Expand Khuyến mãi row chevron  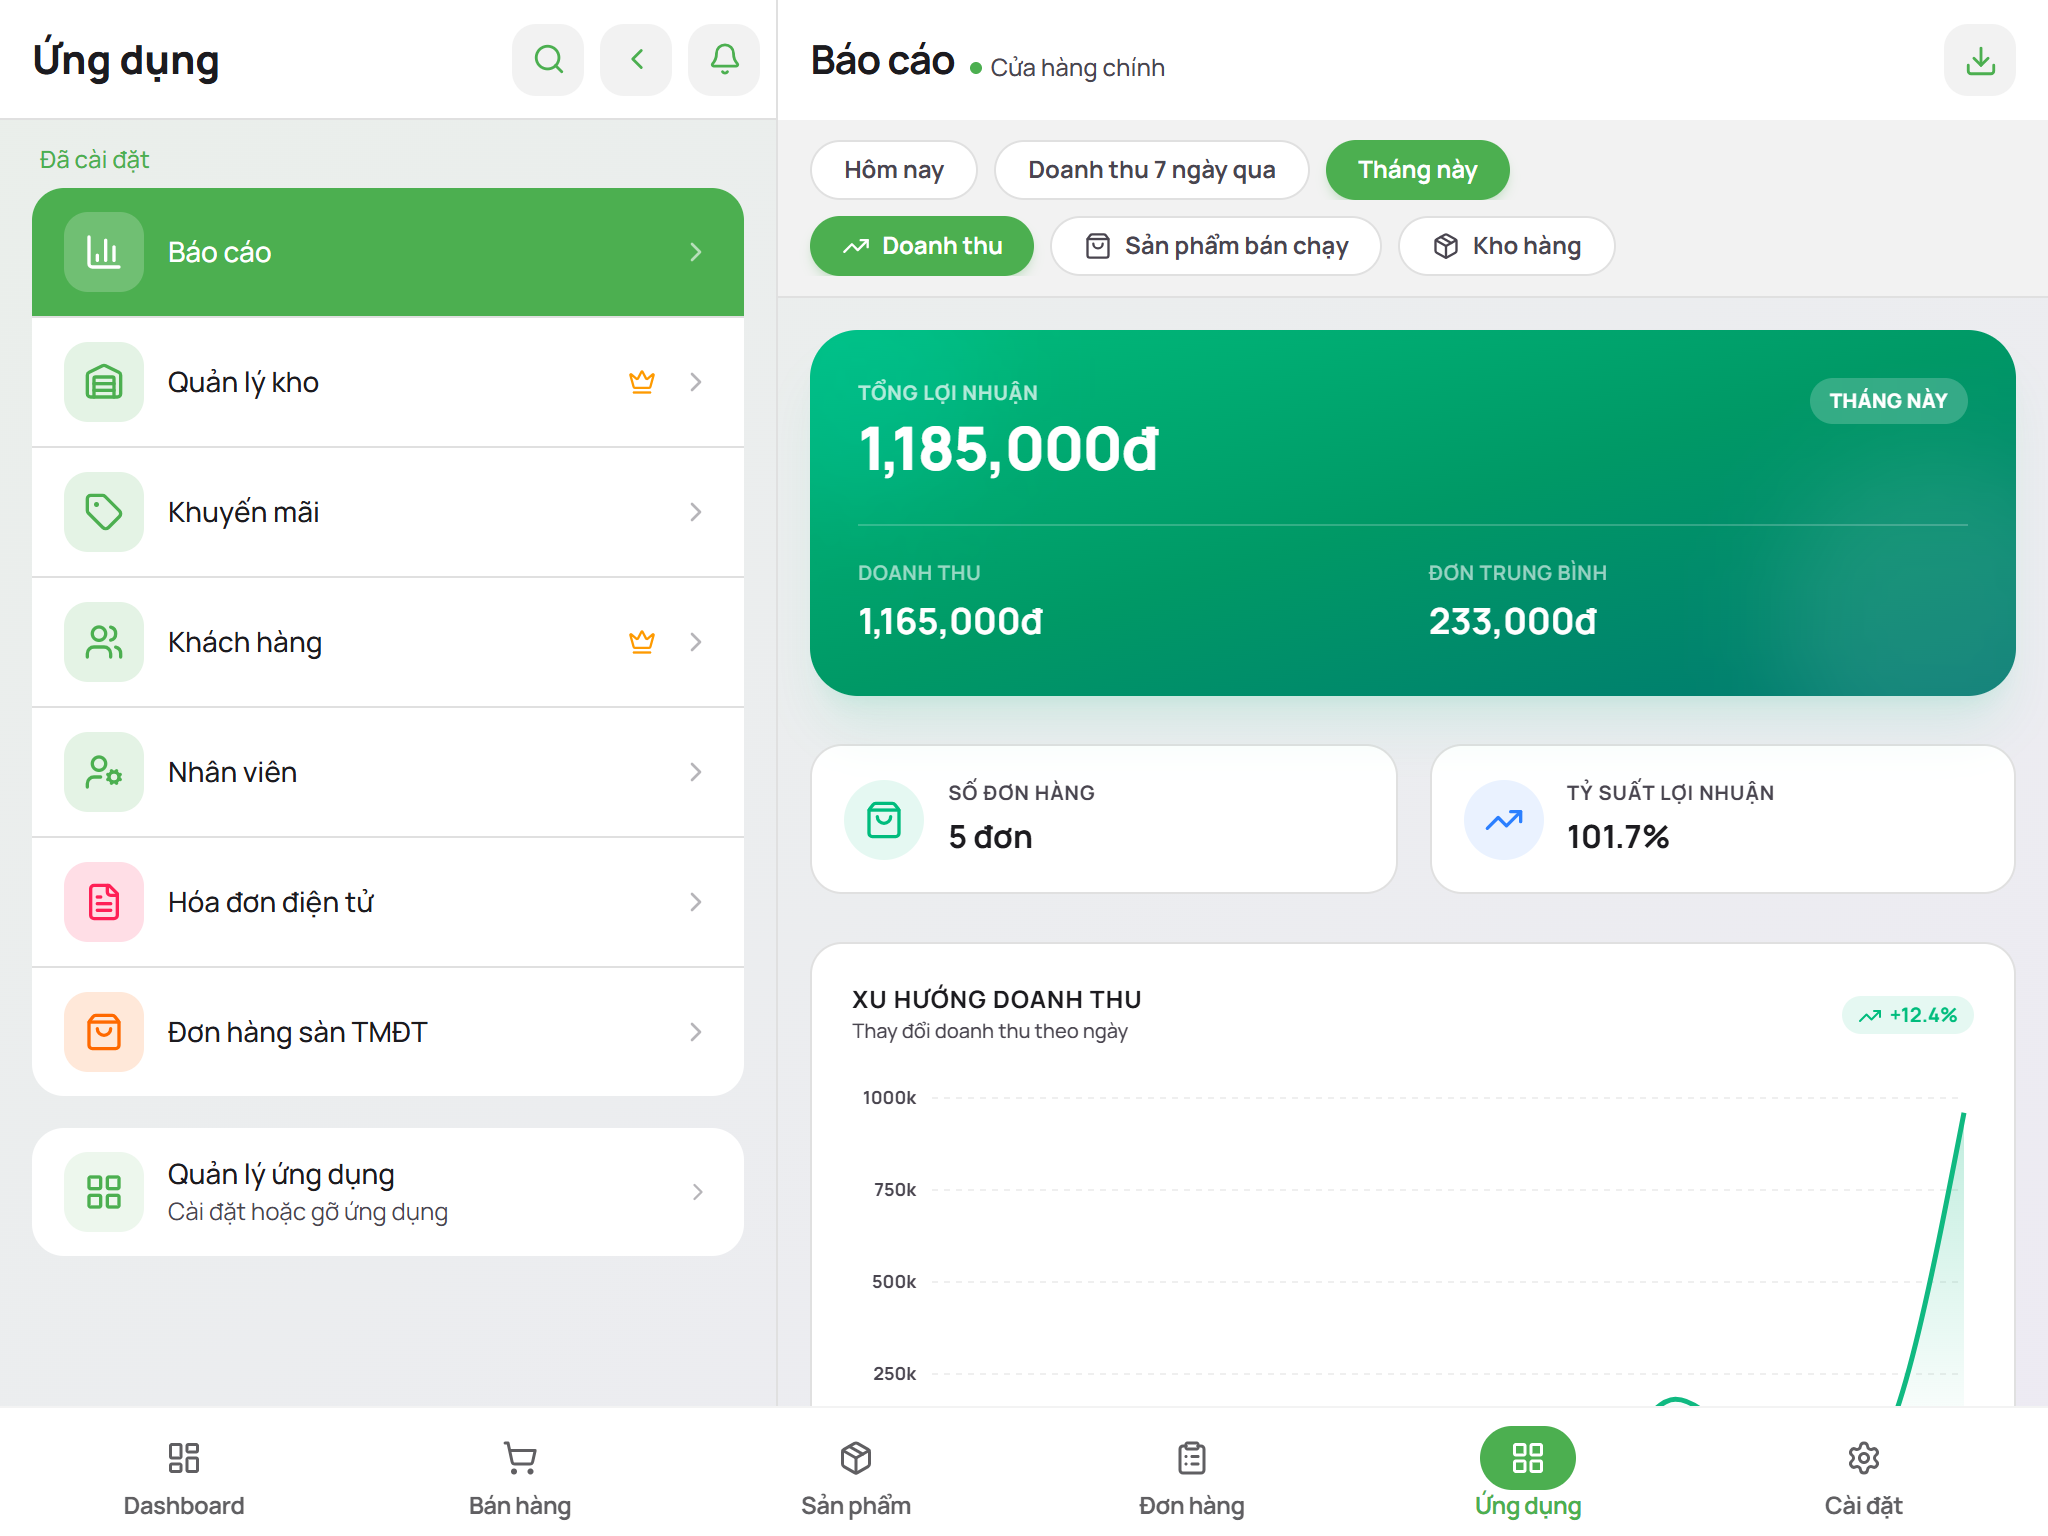pyautogui.click(x=696, y=512)
